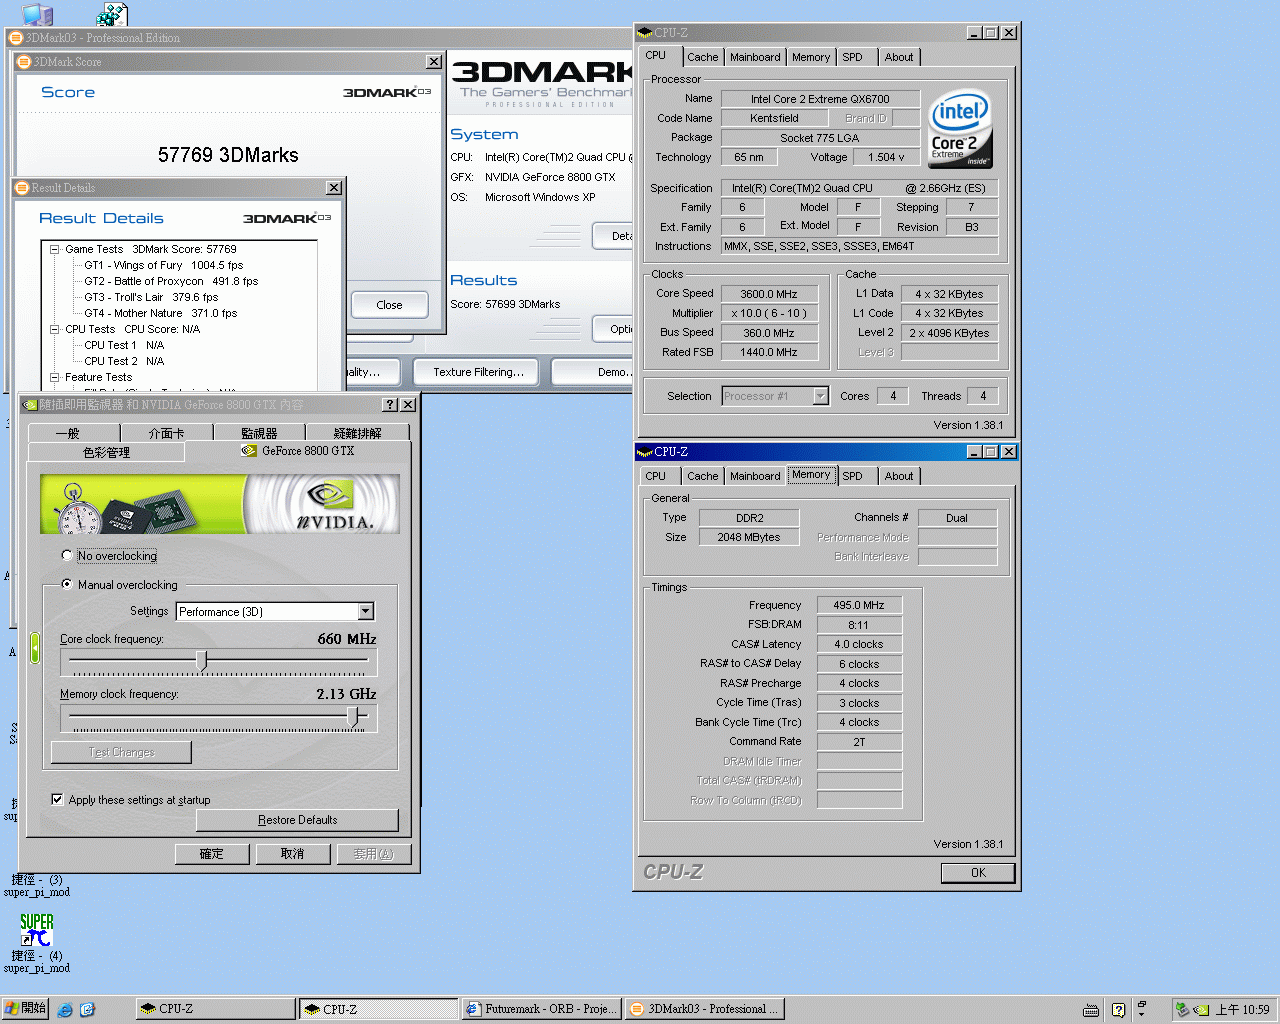
Task: Click My Computer desktop icon at top
Action: pyautogui.click(x=37, y=14)
